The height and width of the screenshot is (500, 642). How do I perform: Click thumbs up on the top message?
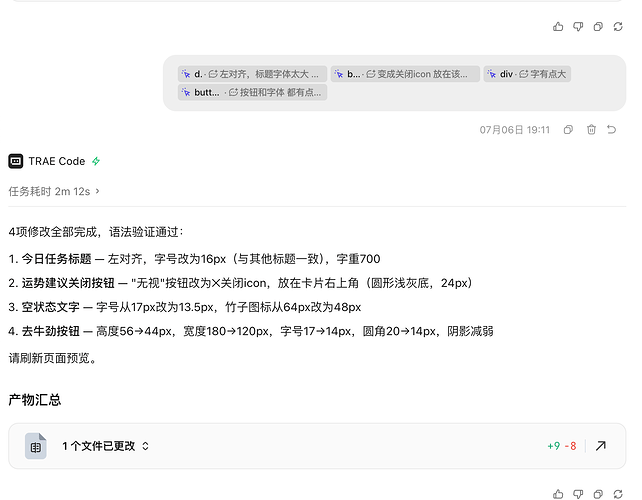tap(558, 27)
